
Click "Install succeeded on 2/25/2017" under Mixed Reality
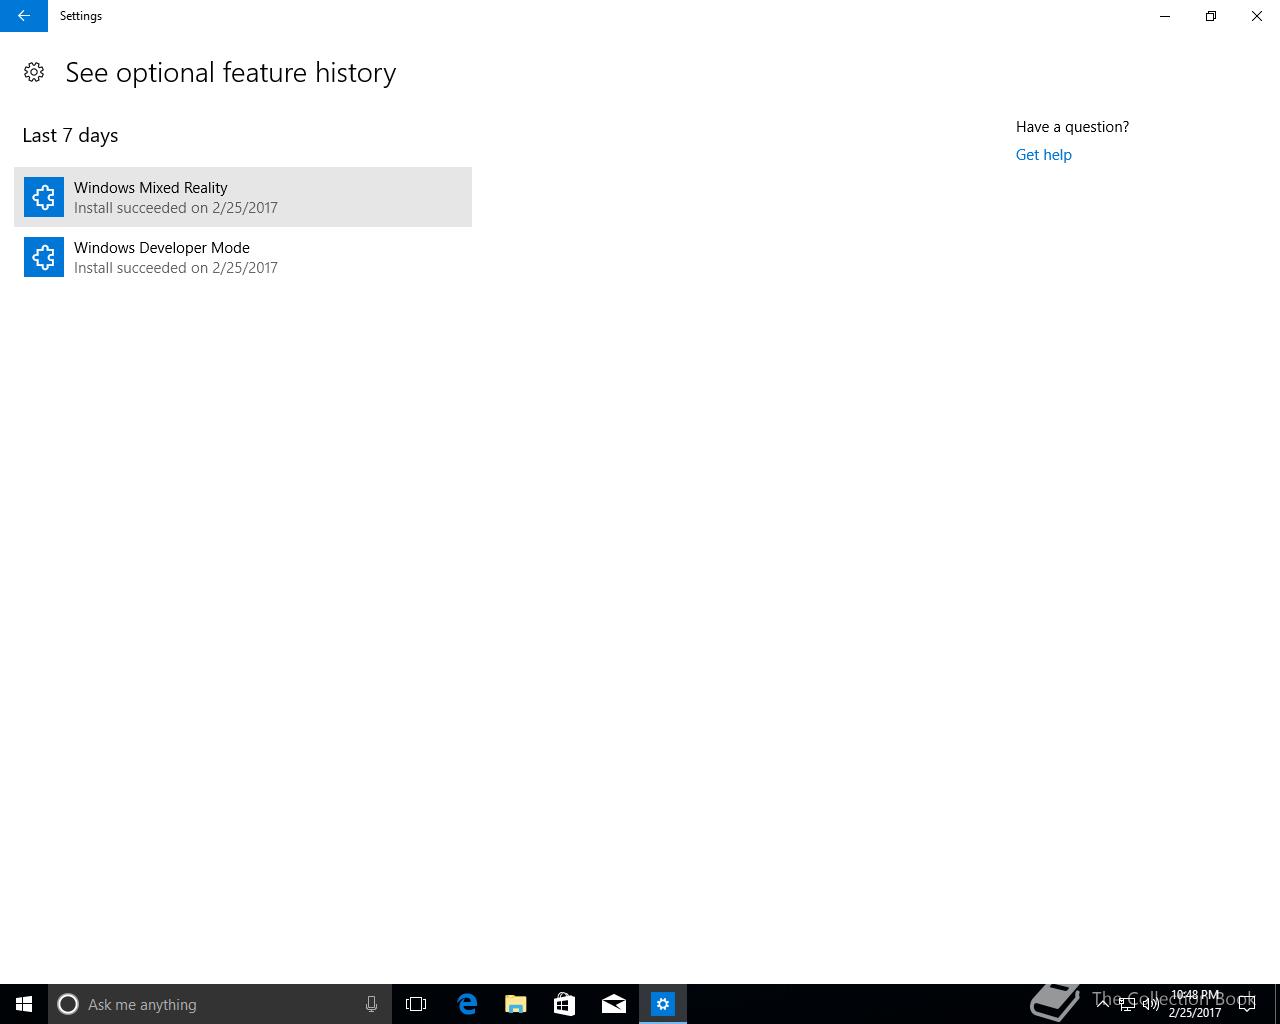176,208
